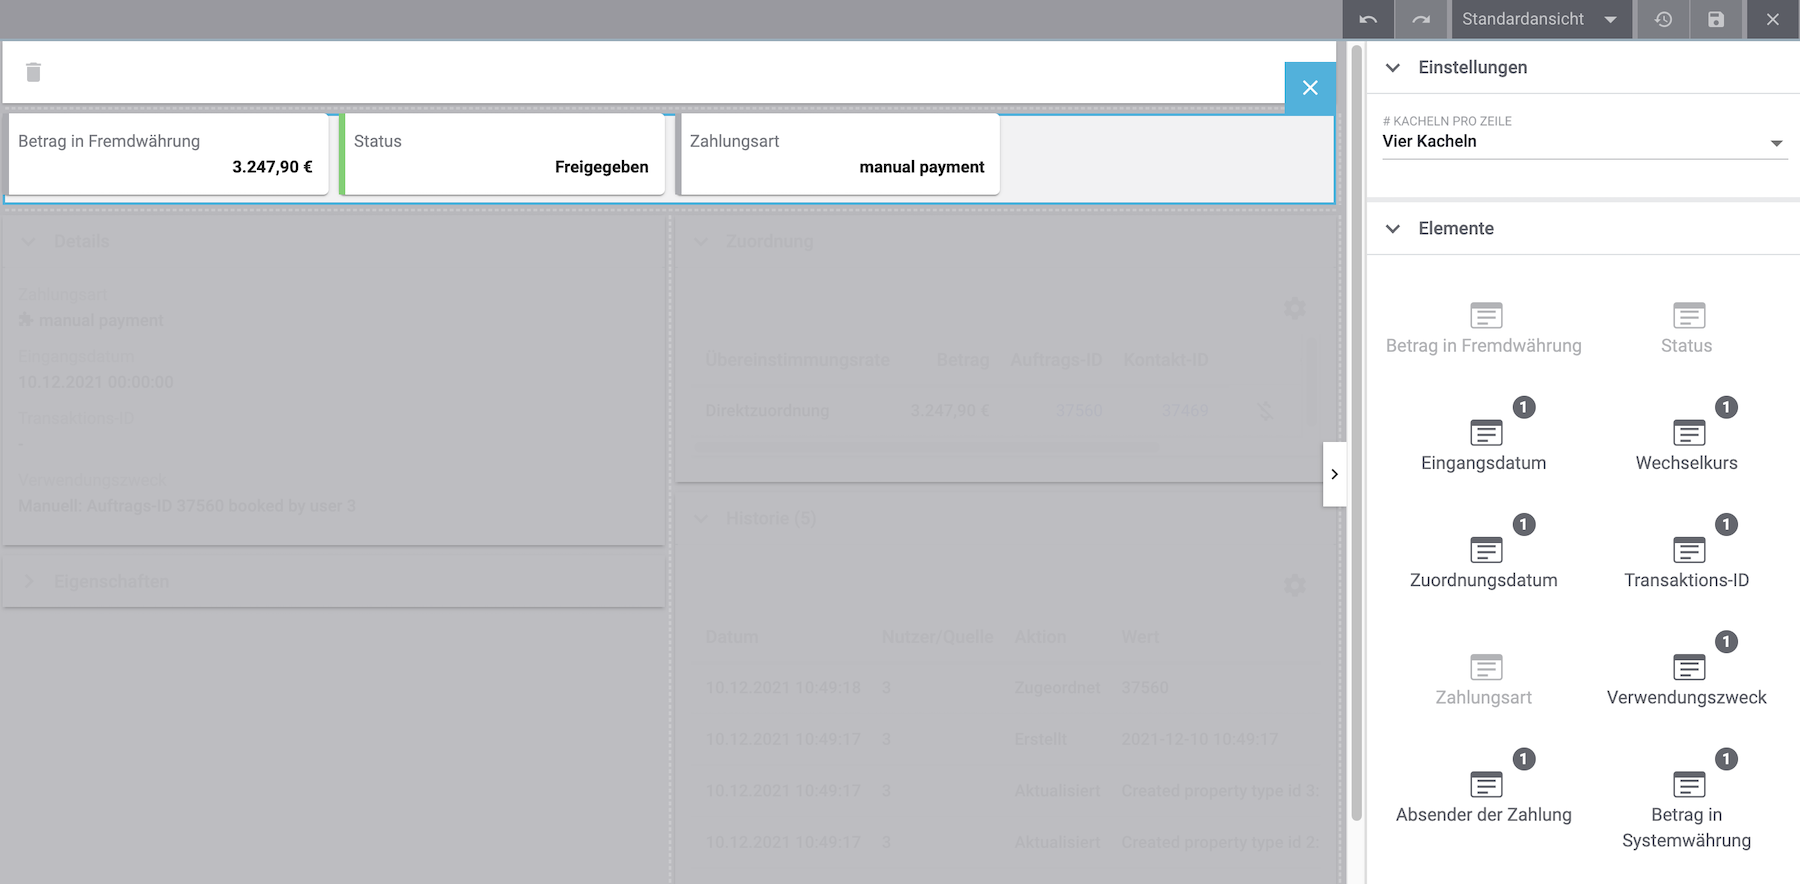Viewport: 1800px width, 884px height.
Task: Select the Wechselkurs element icon
Action: 1688,434
